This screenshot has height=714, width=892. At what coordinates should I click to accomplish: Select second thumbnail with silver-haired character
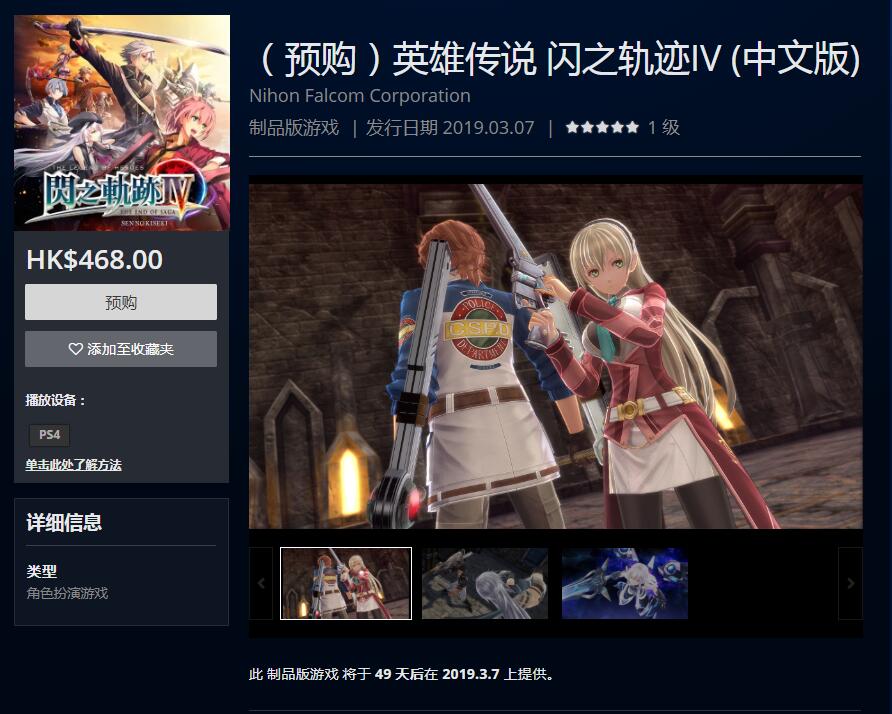(x=485, y=583)
